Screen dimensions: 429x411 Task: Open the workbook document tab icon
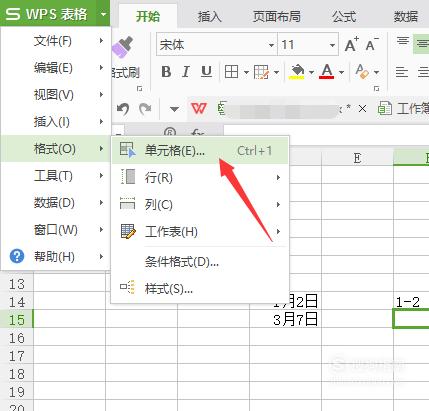[385, 108]
